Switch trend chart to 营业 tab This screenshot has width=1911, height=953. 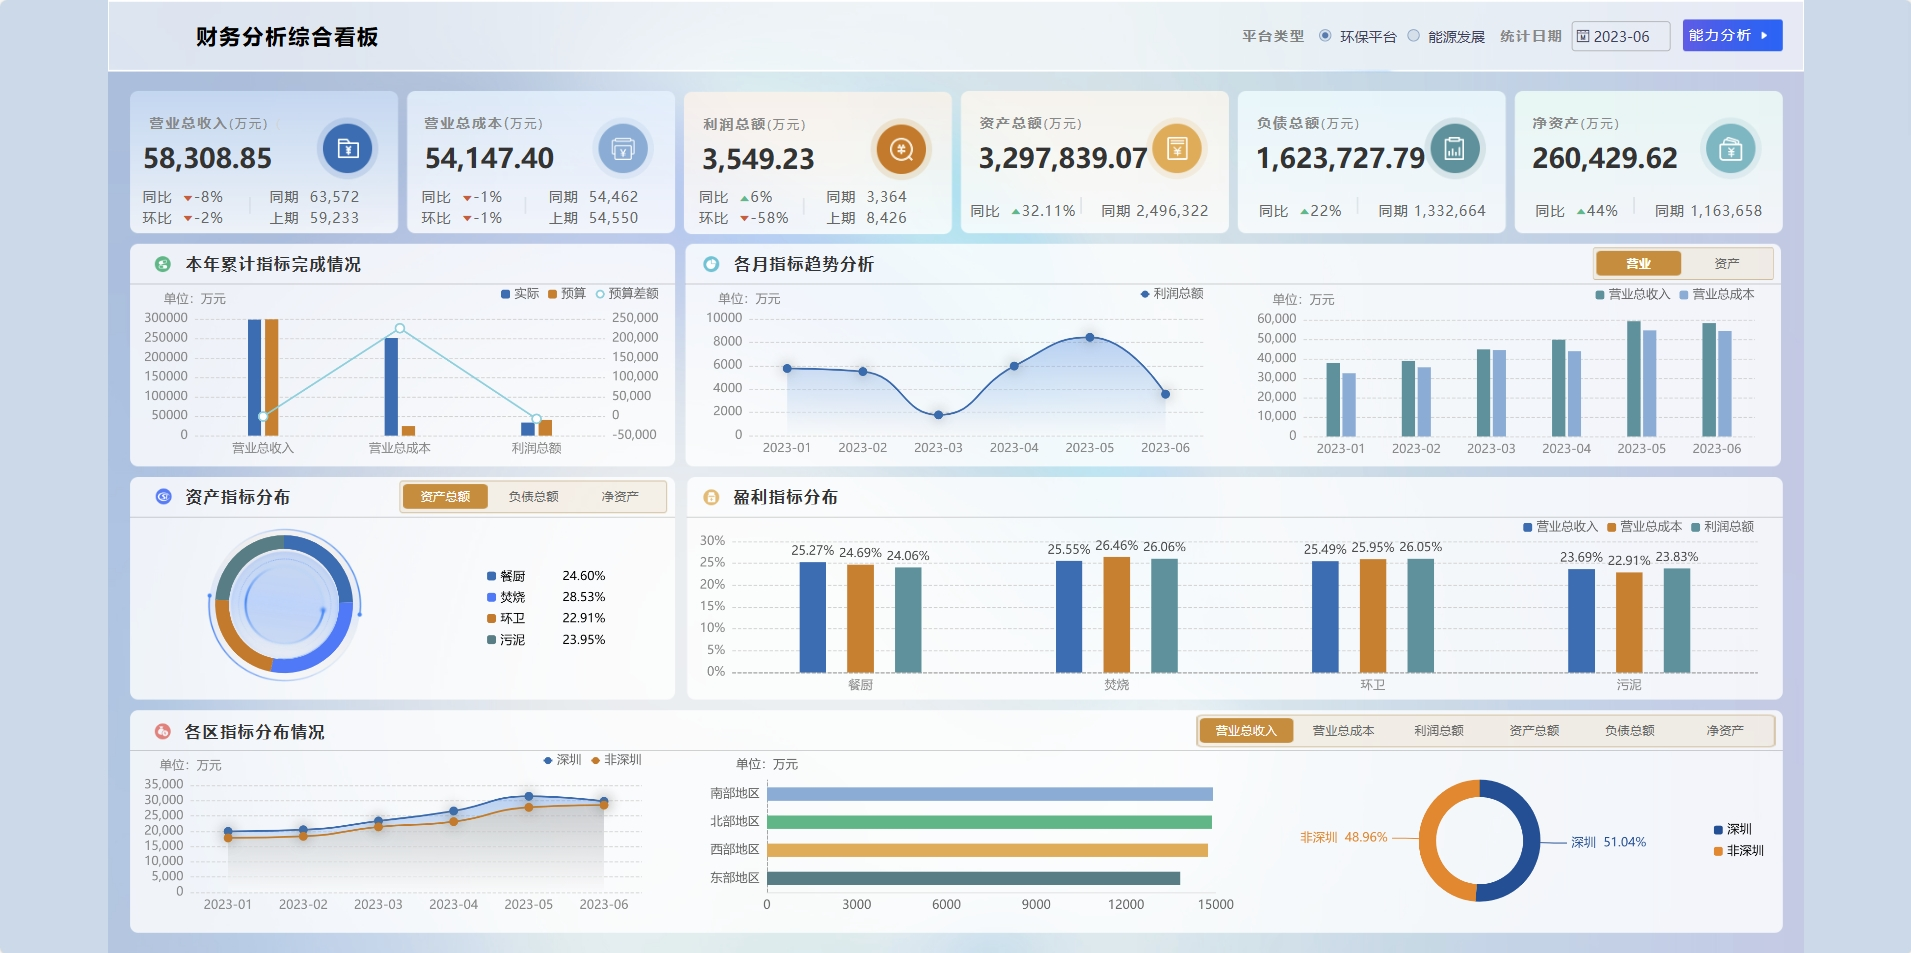click(x=1638, y=263)
